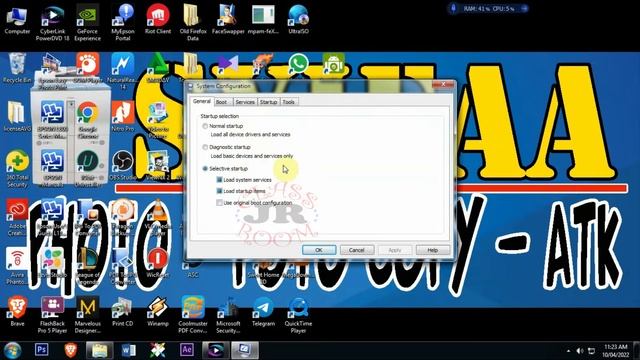Image resolution: width=640 pixels, height=360 pixels.
Task: Toggle the Load startup items checkbox
Action: (219, 191)
